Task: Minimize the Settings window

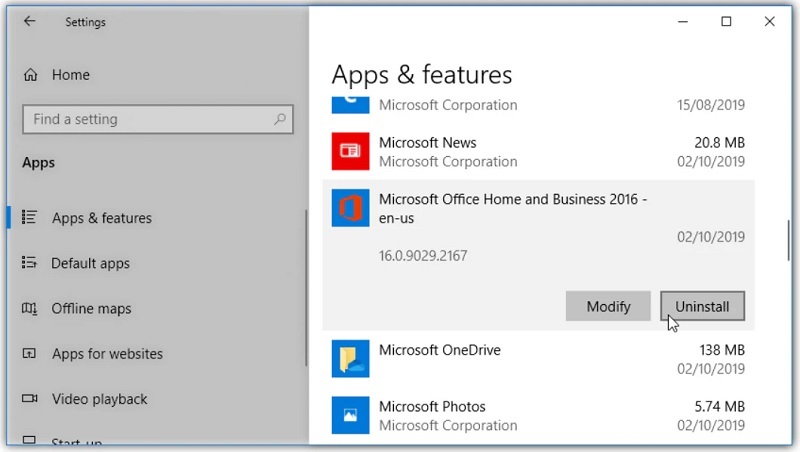Action: [x=683, y=21]
